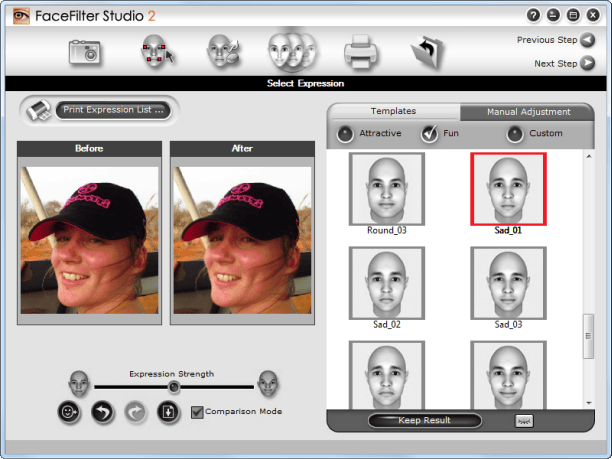Minimize the FaceFilter Studio window
This screenshot has width=612, height=459.
click(553, 15)
